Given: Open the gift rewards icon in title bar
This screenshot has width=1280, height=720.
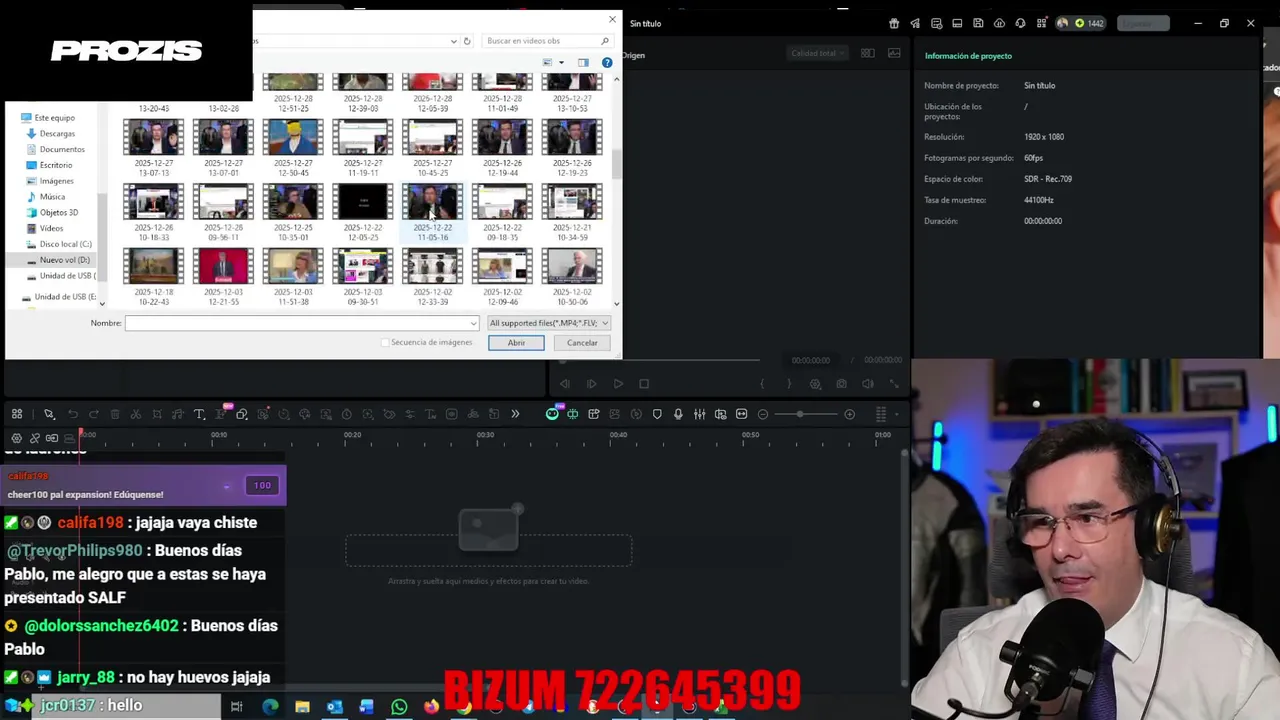Looking at the screenshot, I should [894, 23].
